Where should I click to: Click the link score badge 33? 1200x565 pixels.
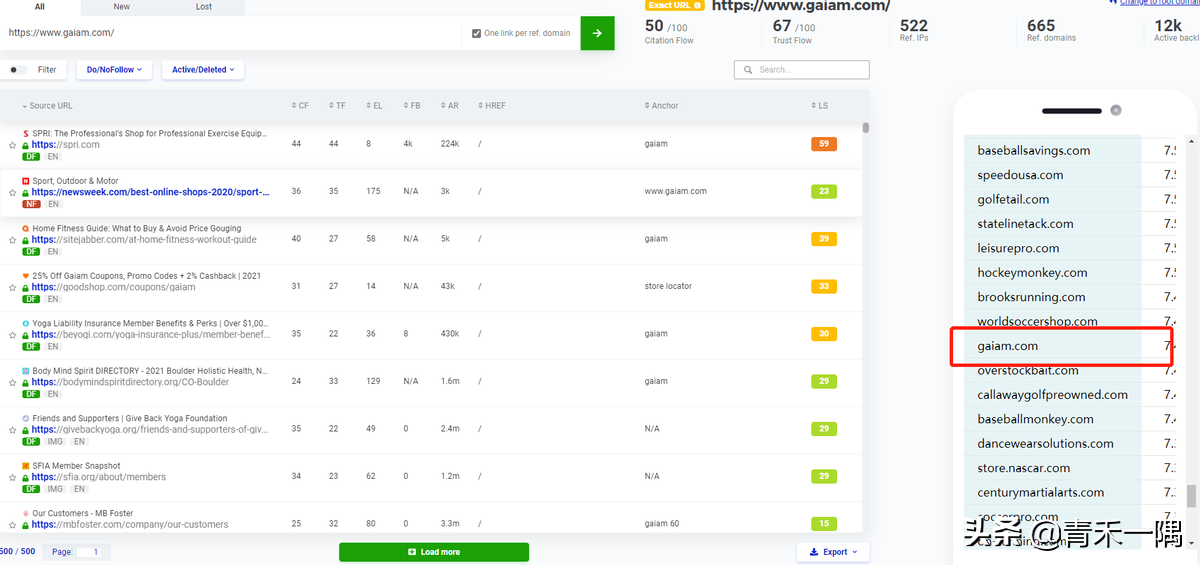pos(823,286)
